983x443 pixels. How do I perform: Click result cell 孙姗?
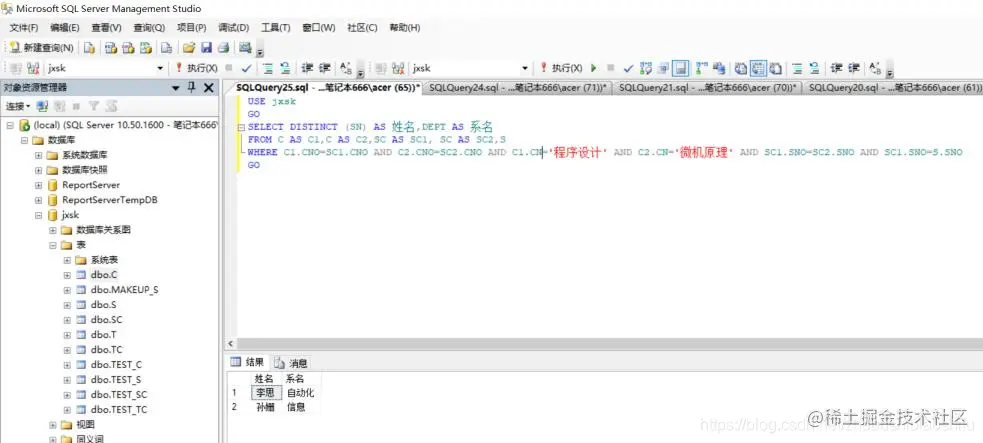(x=266, y=407)
